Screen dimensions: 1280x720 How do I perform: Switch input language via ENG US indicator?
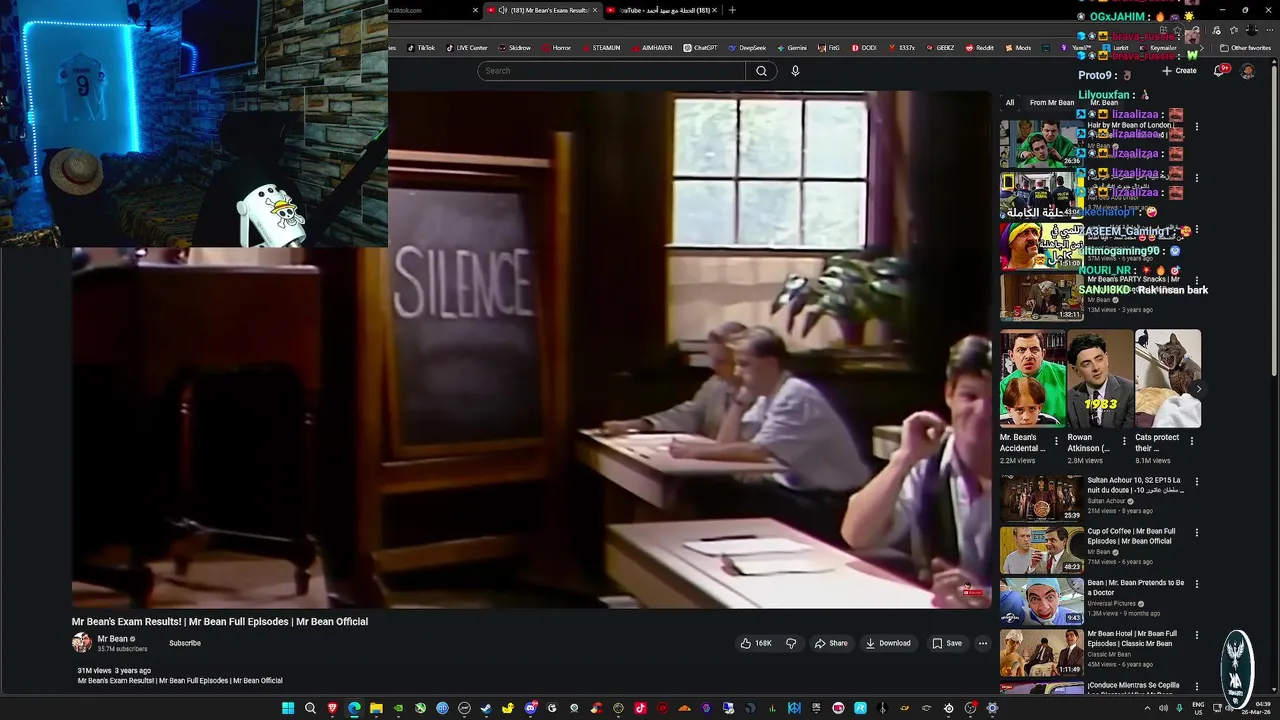click(1198, 708)
